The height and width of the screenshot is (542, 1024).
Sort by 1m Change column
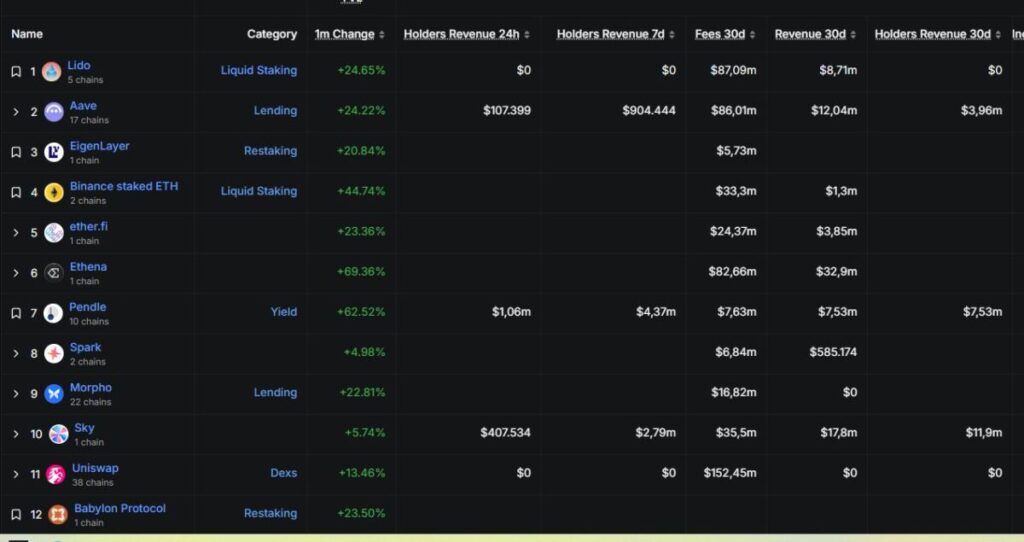pos(349,34)
